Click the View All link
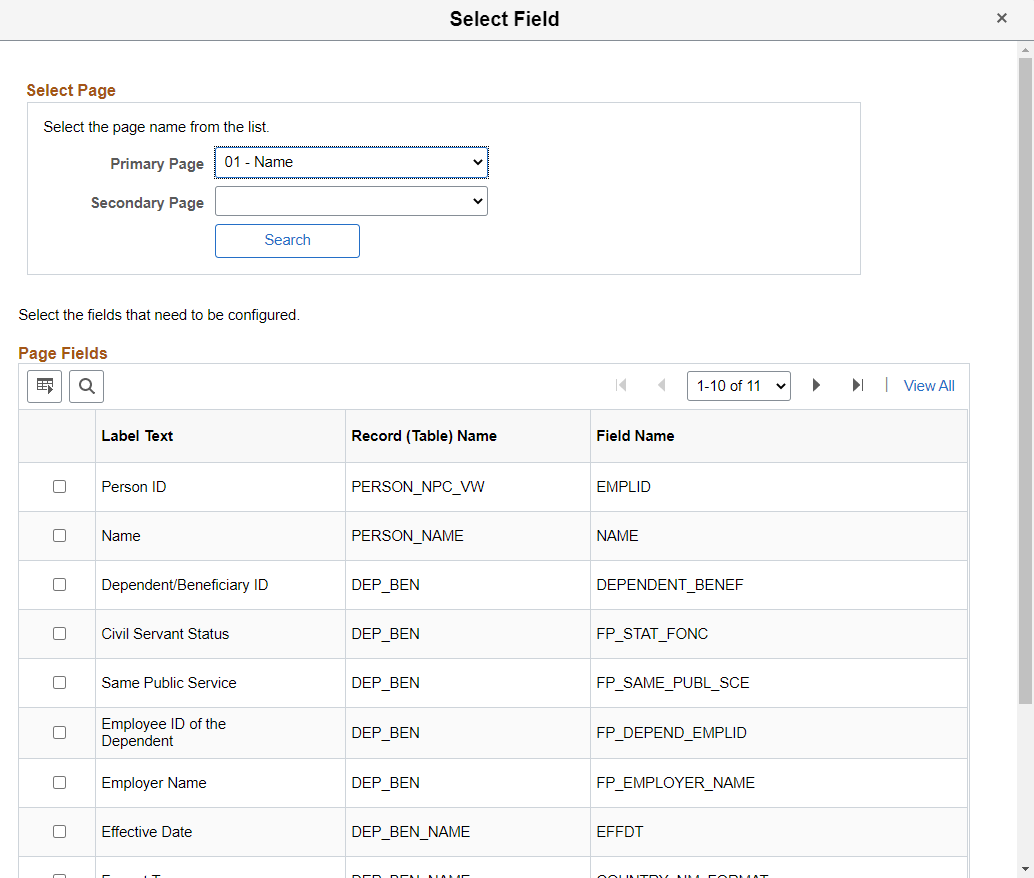 (929, 386)
